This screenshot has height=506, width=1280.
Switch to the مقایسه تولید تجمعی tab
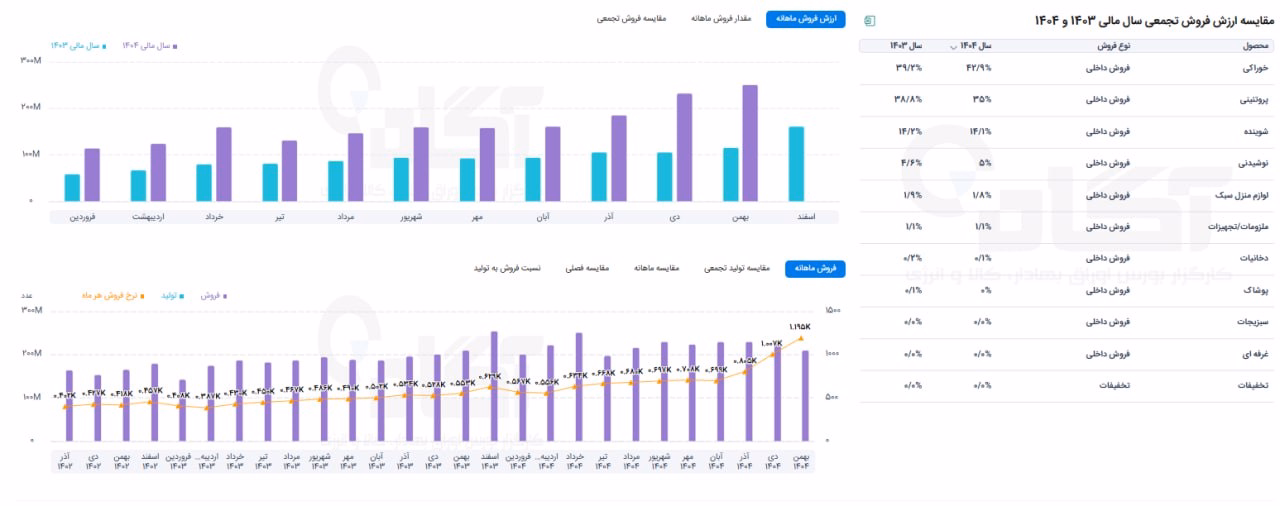(x=738, y=269)
